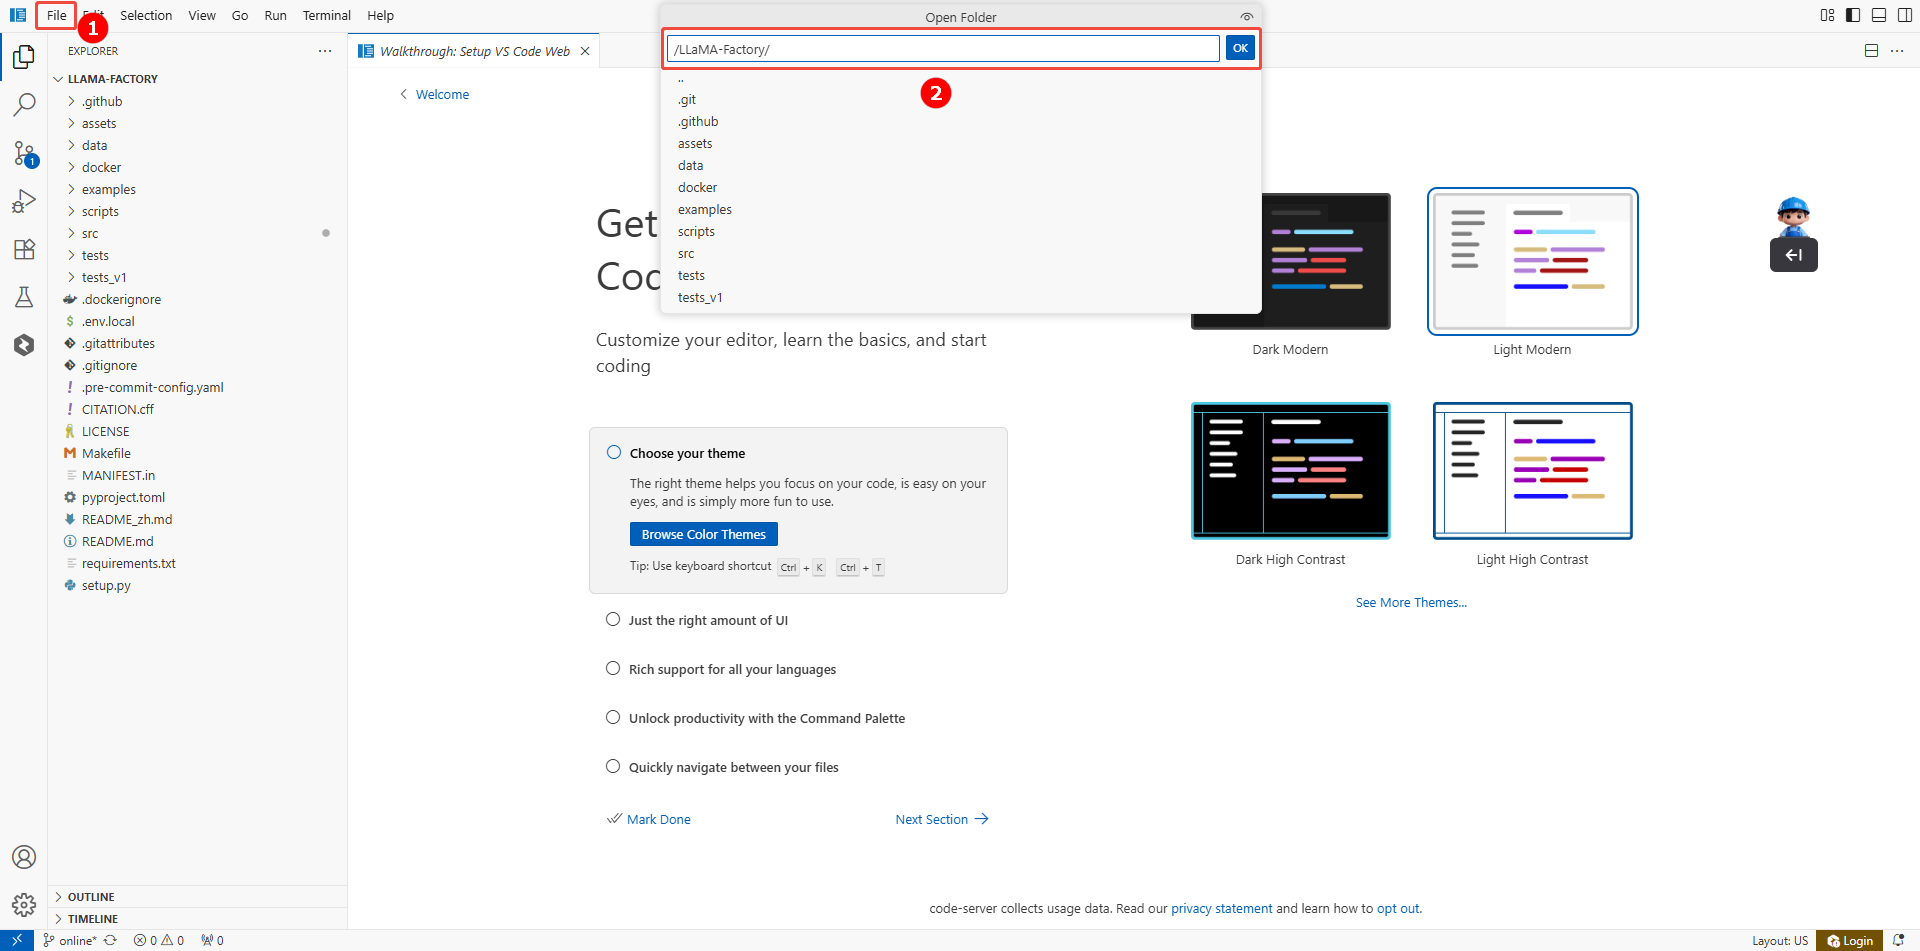Open the Selection menu

click(x=146, y=15)
